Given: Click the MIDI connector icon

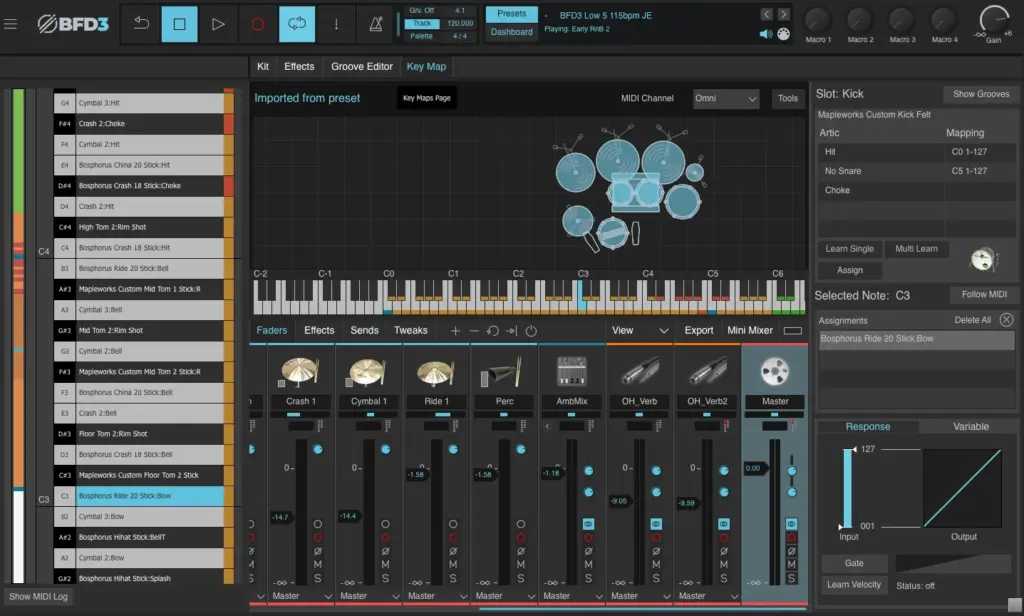Looking at the screenshot, I should tap(784, 34).
